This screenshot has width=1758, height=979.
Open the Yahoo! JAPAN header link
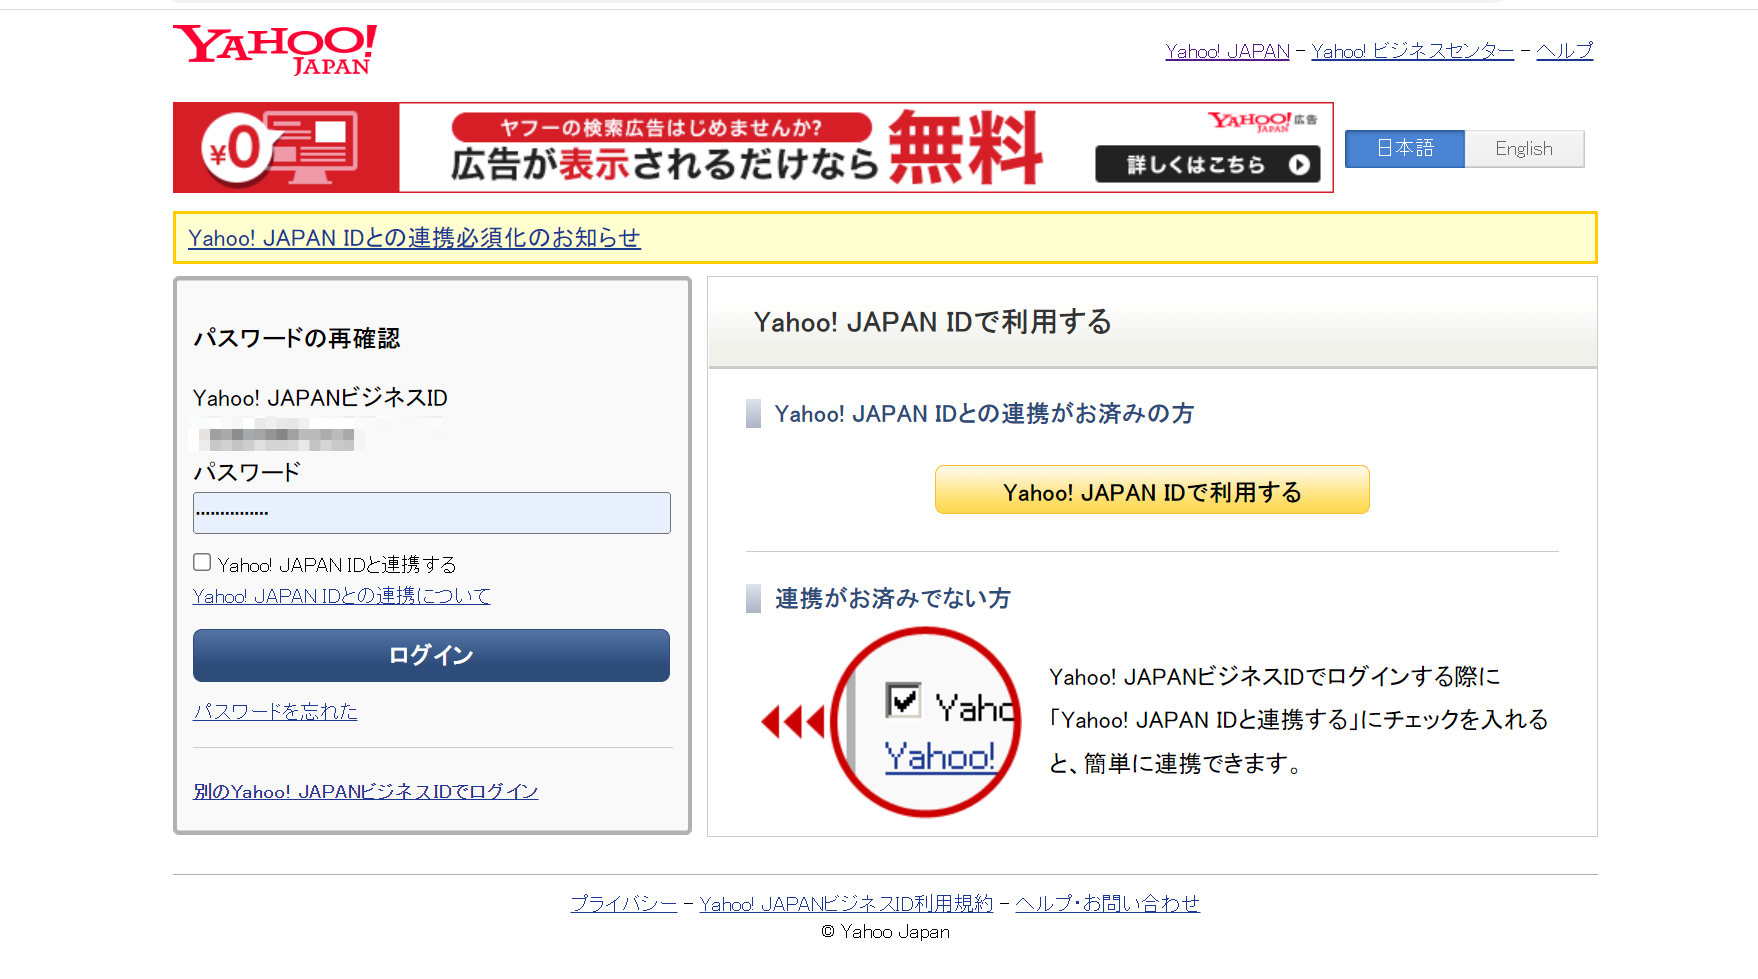pos(1227,51)
